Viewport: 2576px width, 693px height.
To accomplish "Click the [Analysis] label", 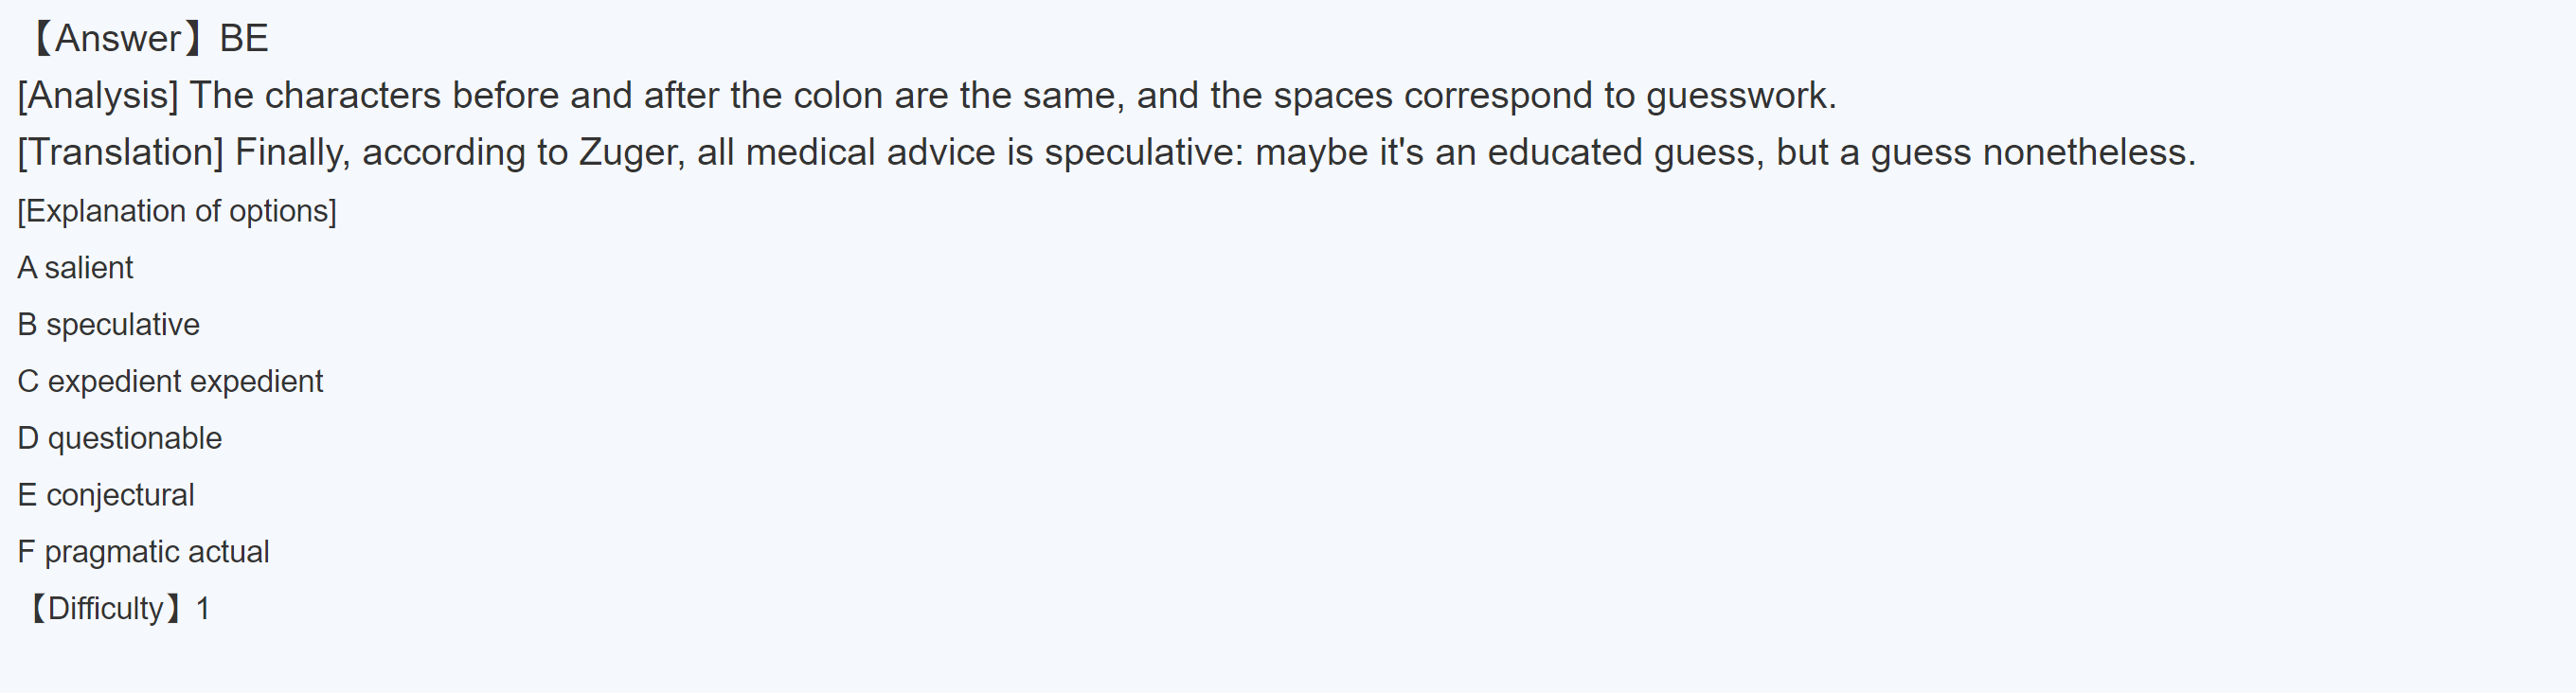I will tap(98, 96).
